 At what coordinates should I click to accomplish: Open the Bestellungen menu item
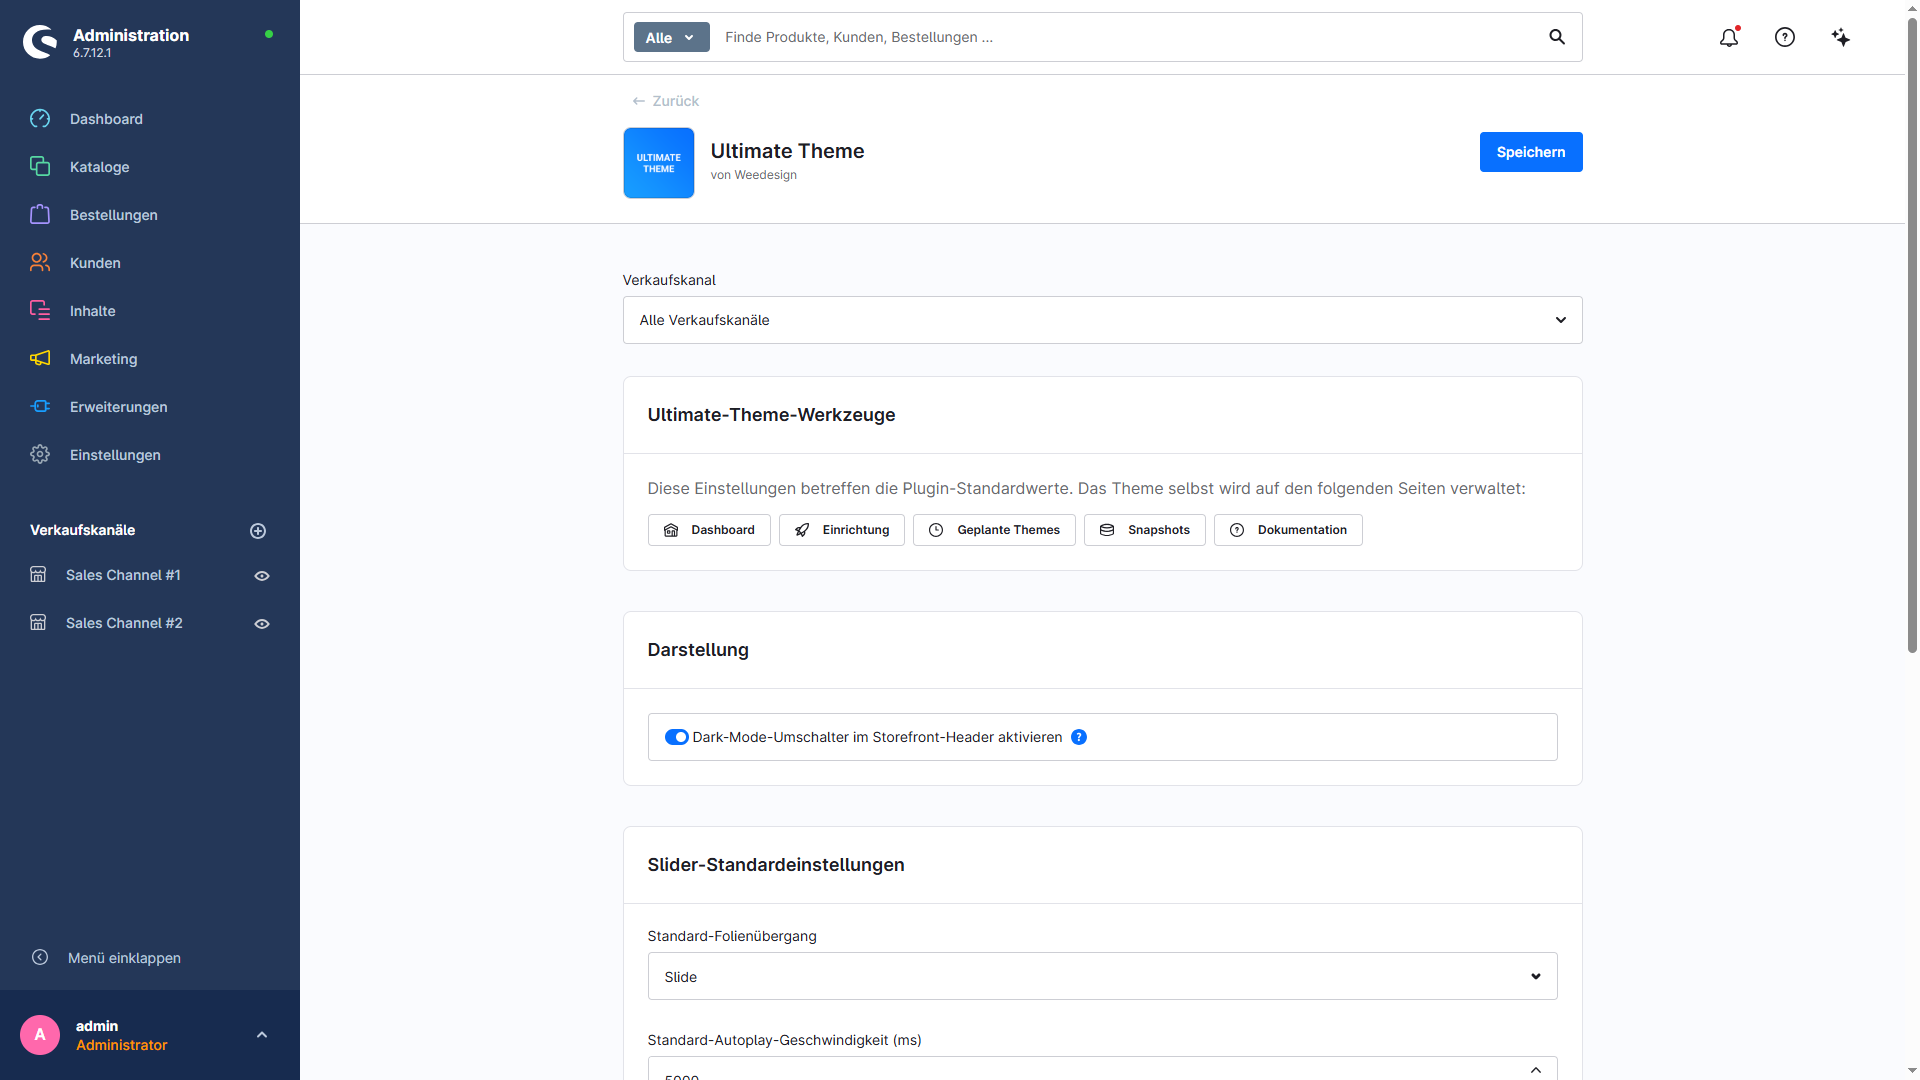point(114,215)
